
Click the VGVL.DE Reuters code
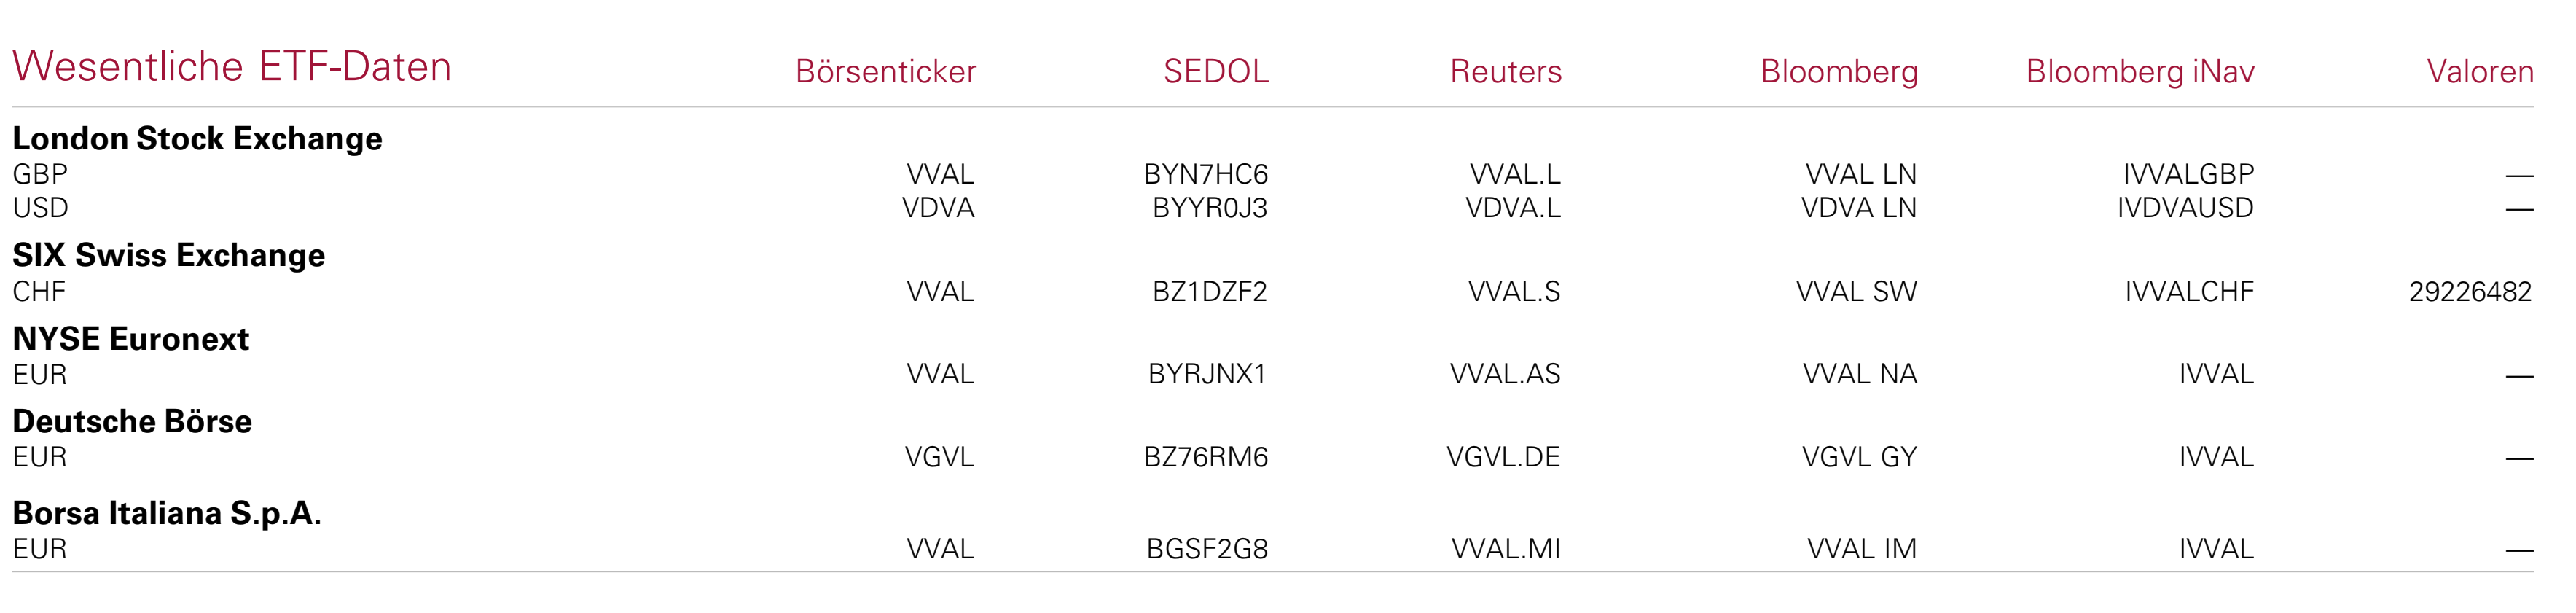(1502, 458)
